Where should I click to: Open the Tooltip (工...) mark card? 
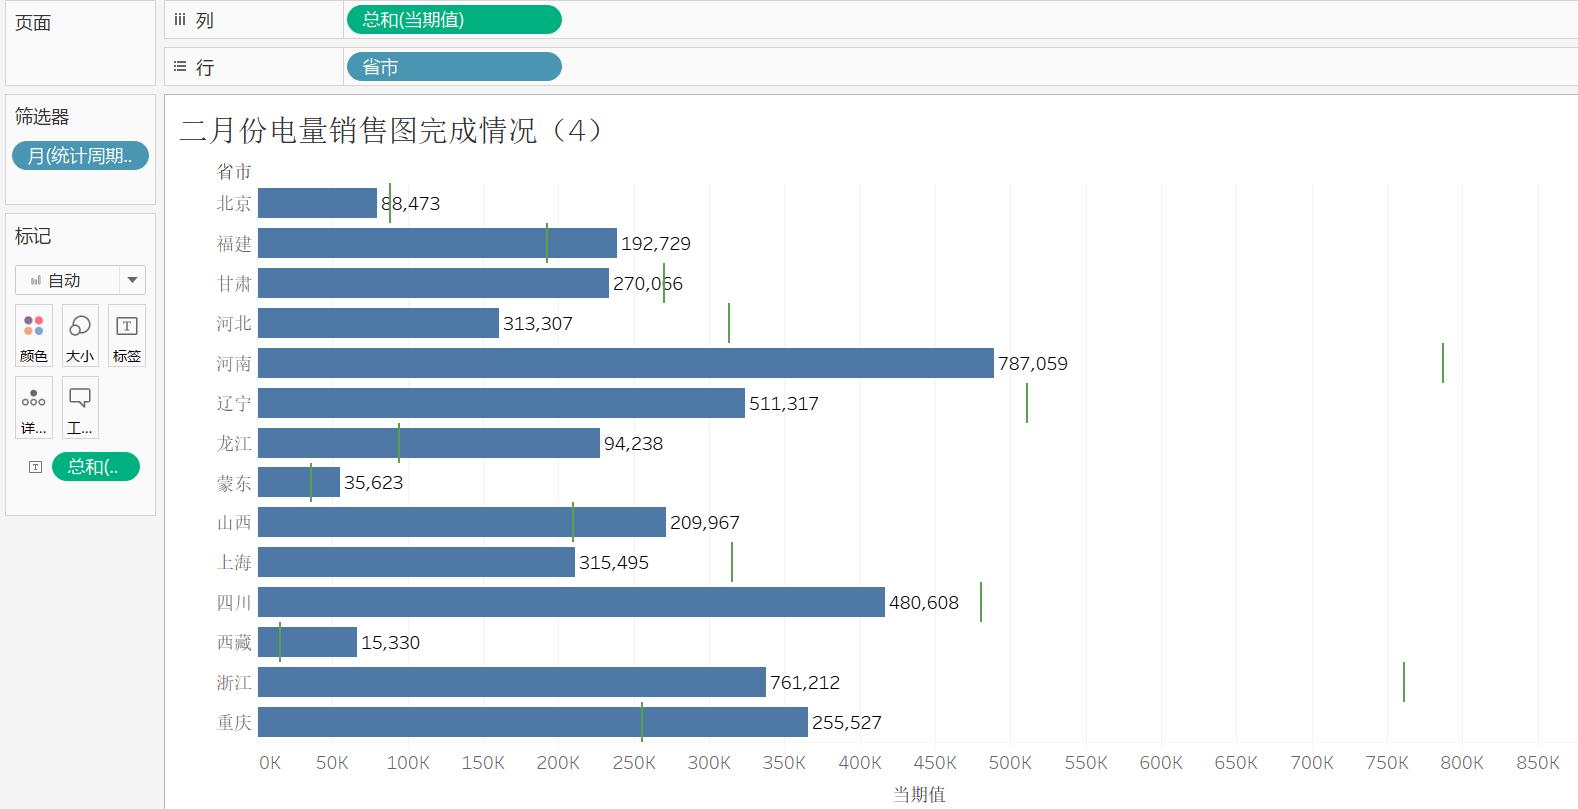[80, 408]
